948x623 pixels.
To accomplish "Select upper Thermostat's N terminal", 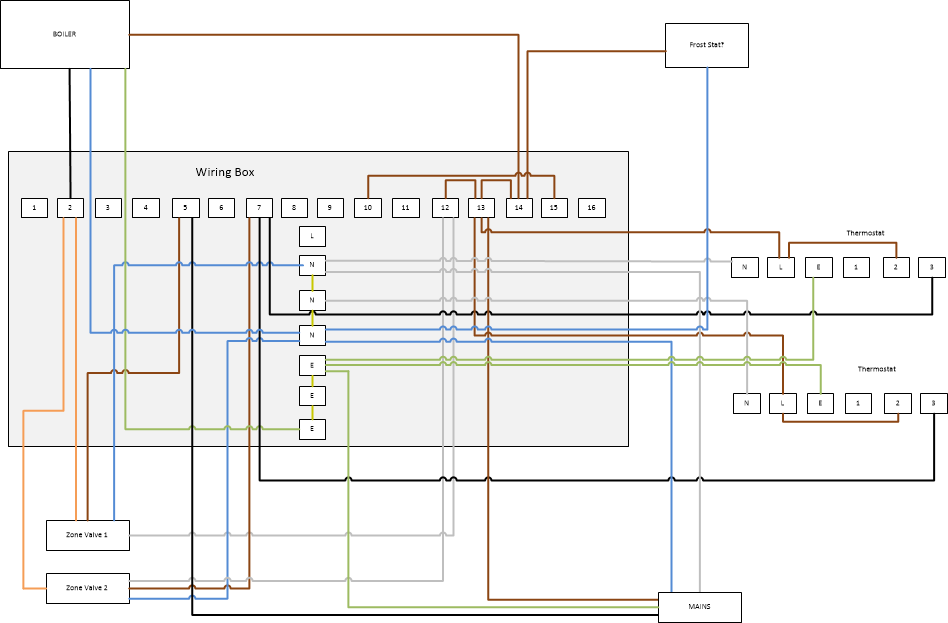I will point(744,267).
